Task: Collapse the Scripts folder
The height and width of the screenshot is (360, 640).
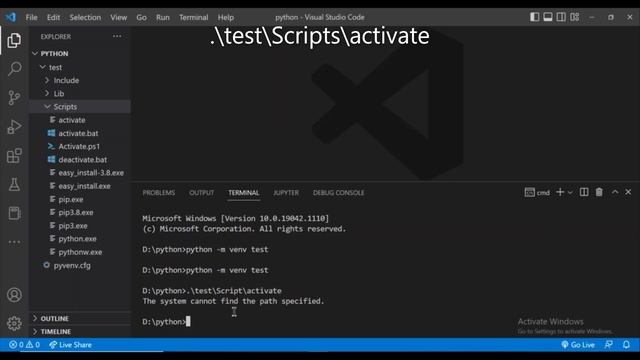Action: [x=80, y=107]
